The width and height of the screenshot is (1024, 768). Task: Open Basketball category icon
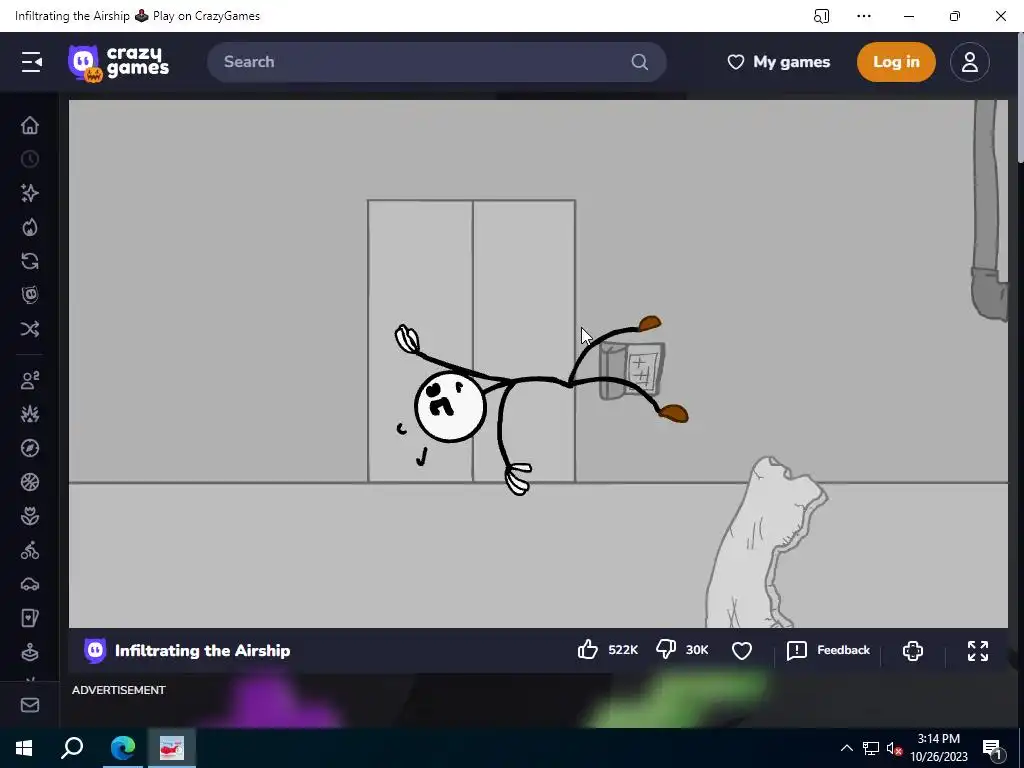(29, 482)
